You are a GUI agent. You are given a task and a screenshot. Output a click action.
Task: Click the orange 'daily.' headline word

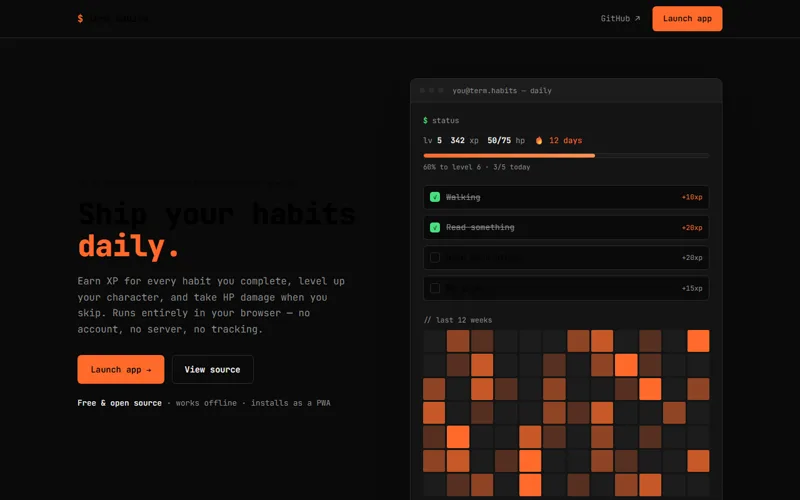click(129, 246)
